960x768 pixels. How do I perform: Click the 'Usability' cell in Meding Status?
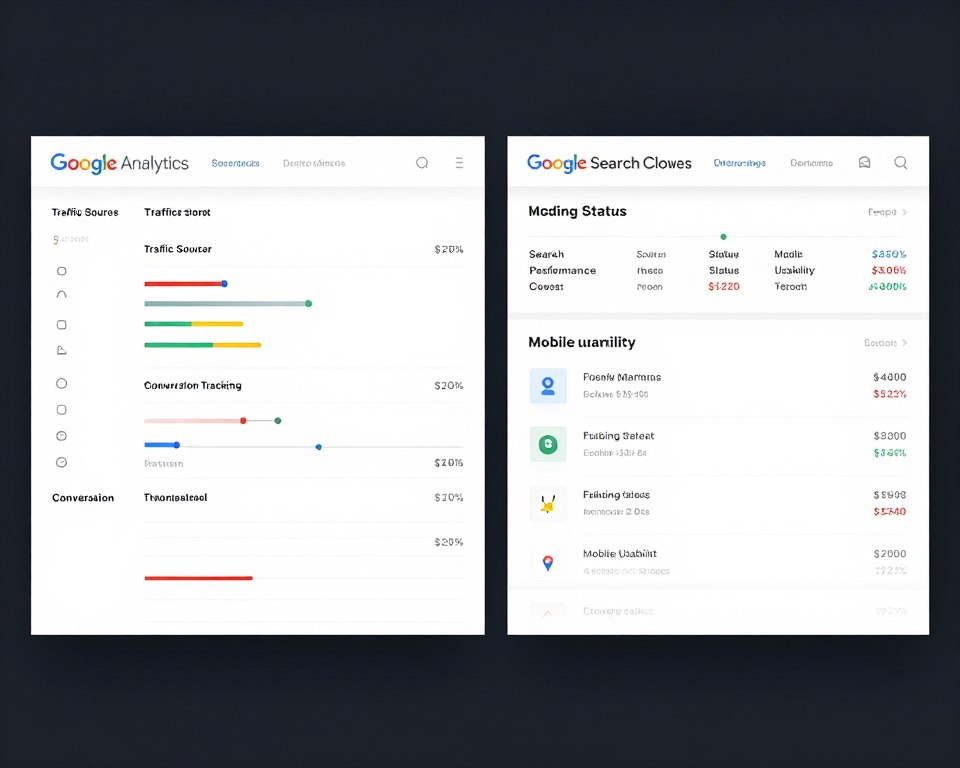coord(795,271)
